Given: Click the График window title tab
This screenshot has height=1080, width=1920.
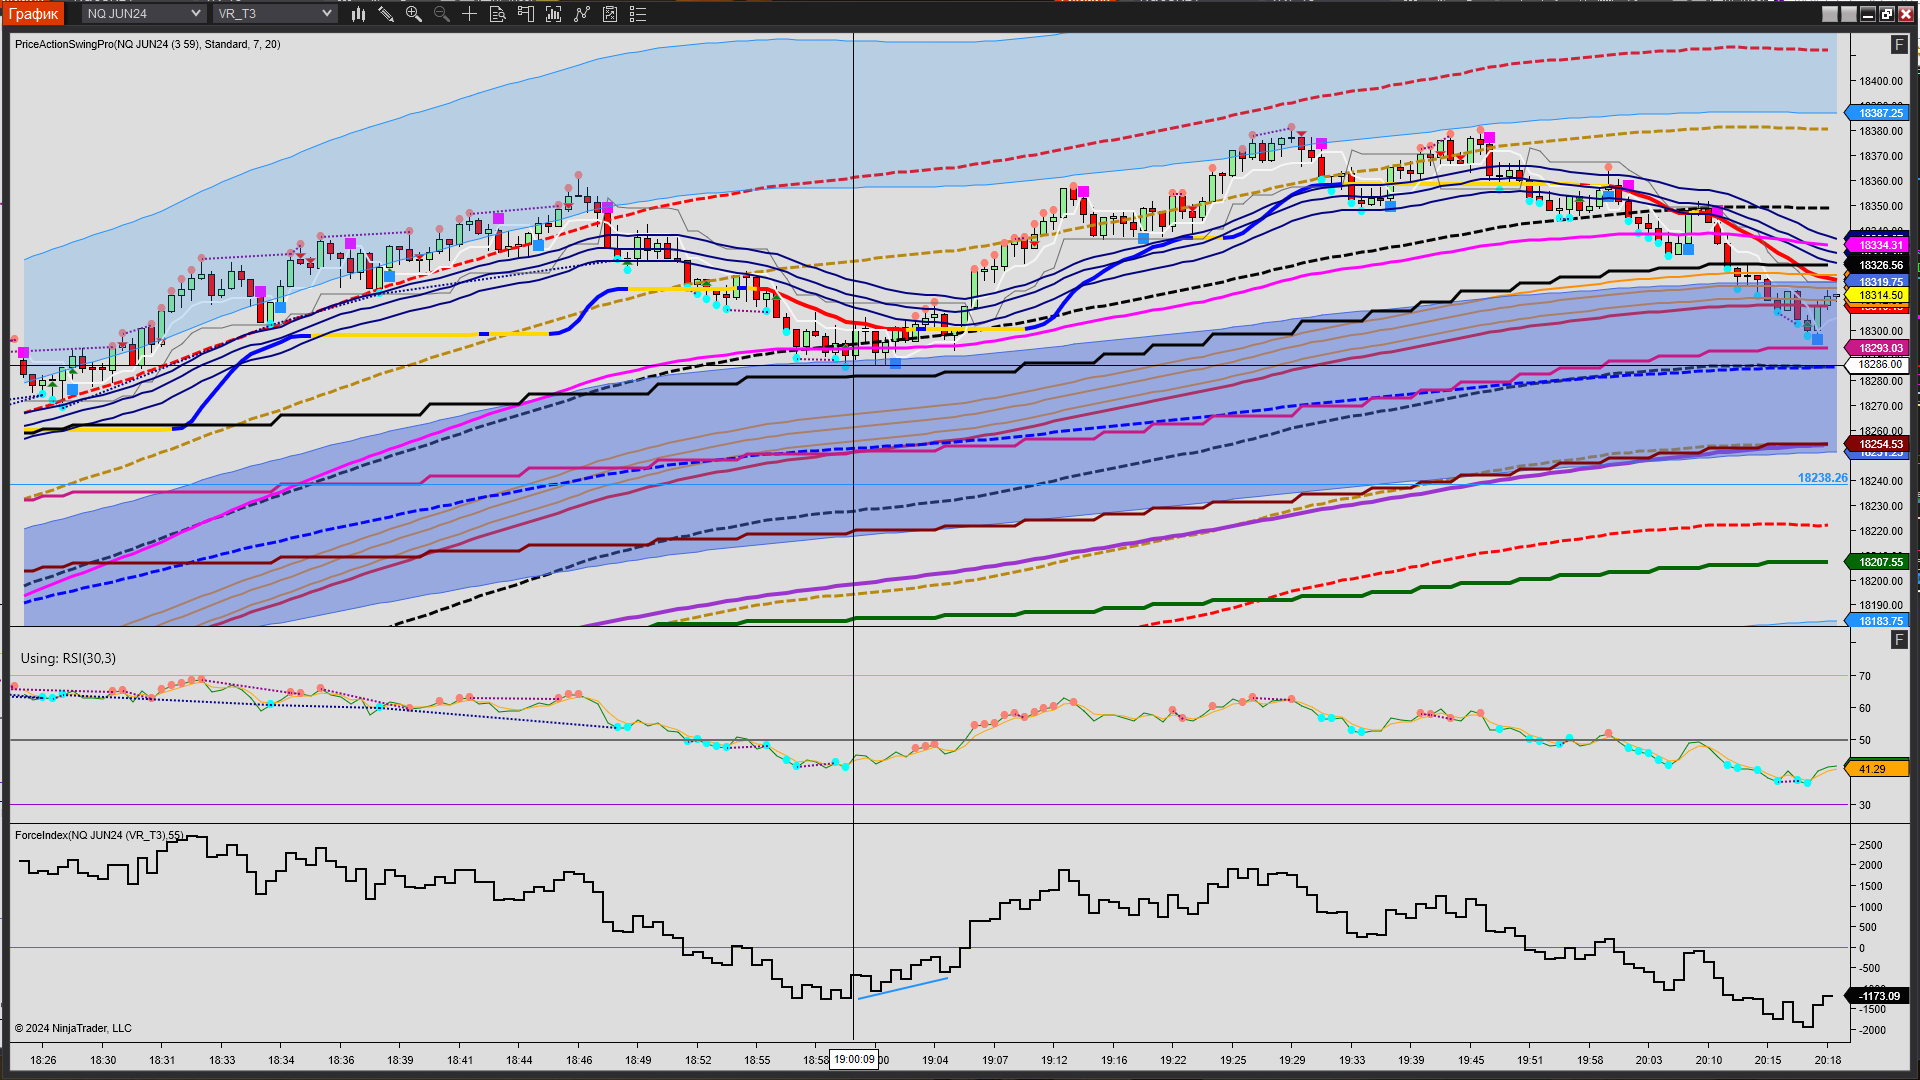Looking at the screenshot, I should 34,14.
